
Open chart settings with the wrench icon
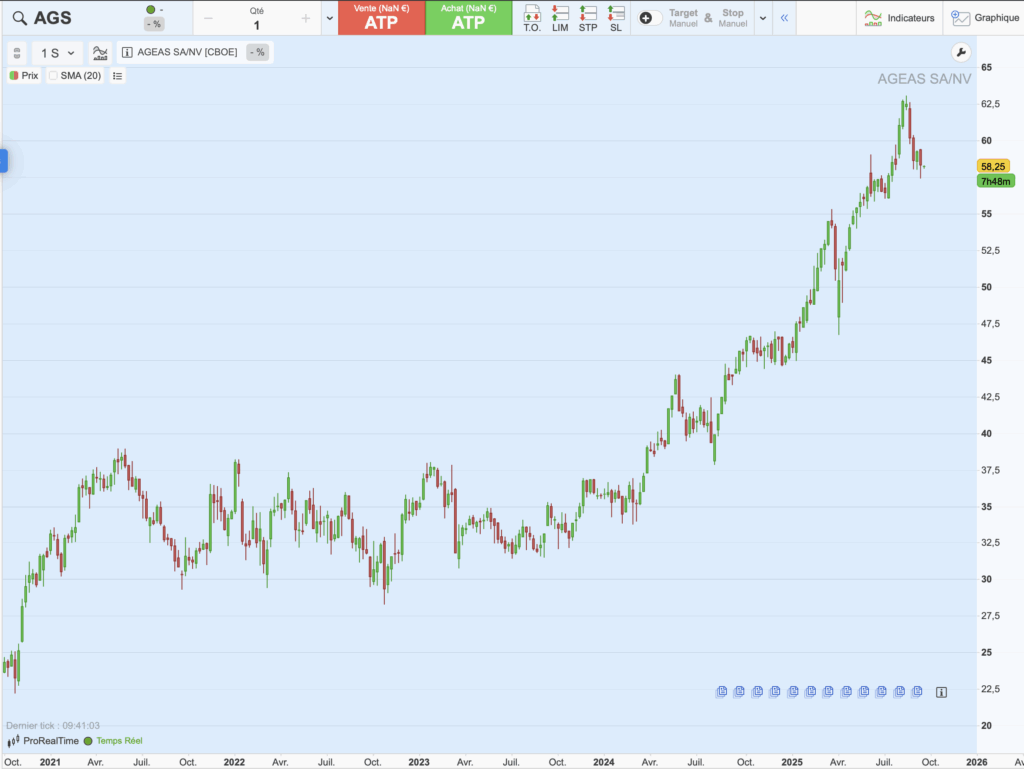click(960, 51)
